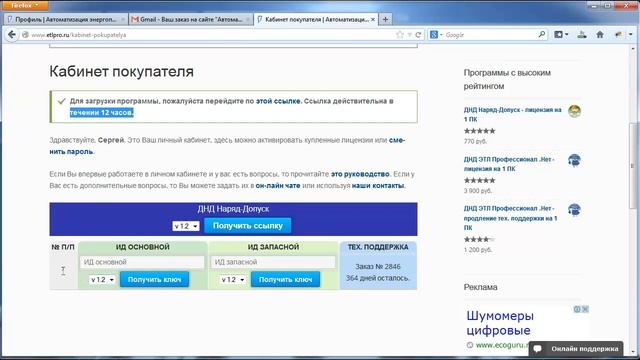The width and height of the screenshot is (640, 360).
Task: Go back with the browser back arrow
Action: point(12,35)
